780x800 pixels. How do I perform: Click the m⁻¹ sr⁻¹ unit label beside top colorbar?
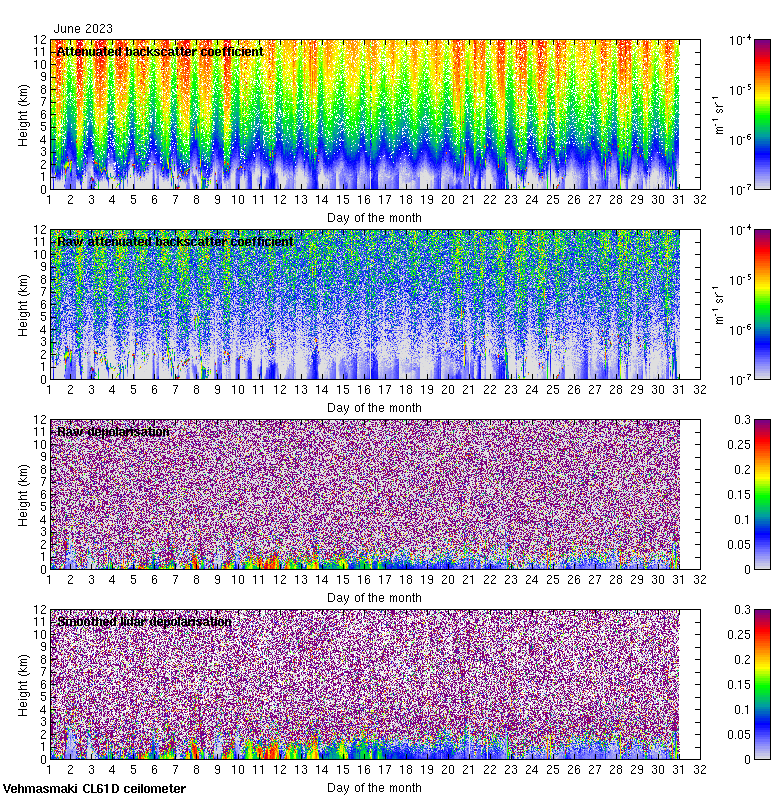pos(718,114)
